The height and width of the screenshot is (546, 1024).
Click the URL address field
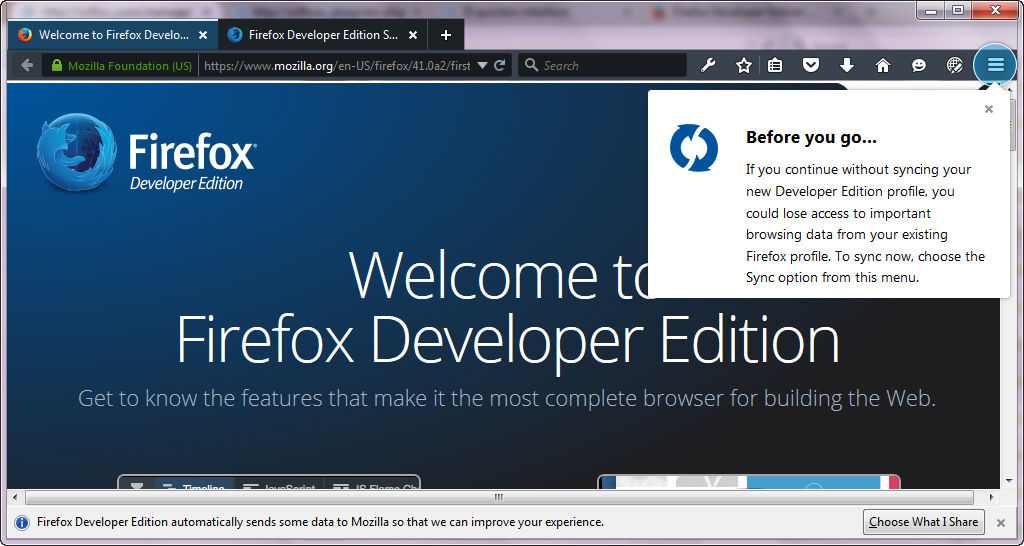(337, 65)
